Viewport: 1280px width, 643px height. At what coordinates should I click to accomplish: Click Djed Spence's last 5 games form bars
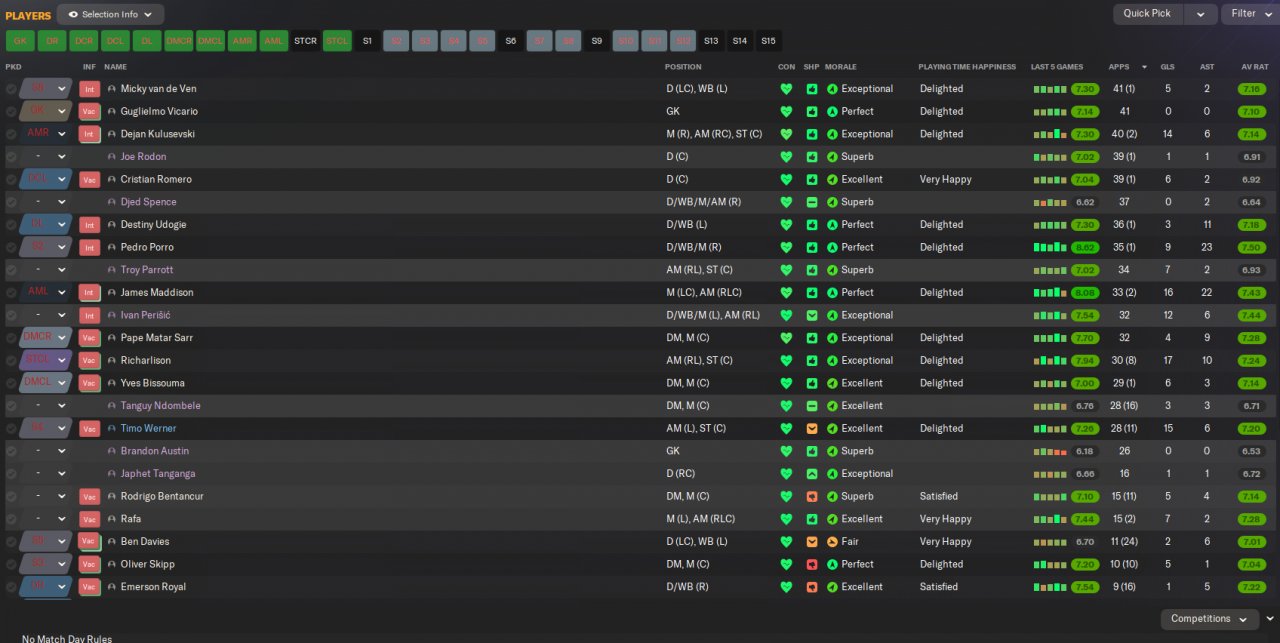[1050, 202]
